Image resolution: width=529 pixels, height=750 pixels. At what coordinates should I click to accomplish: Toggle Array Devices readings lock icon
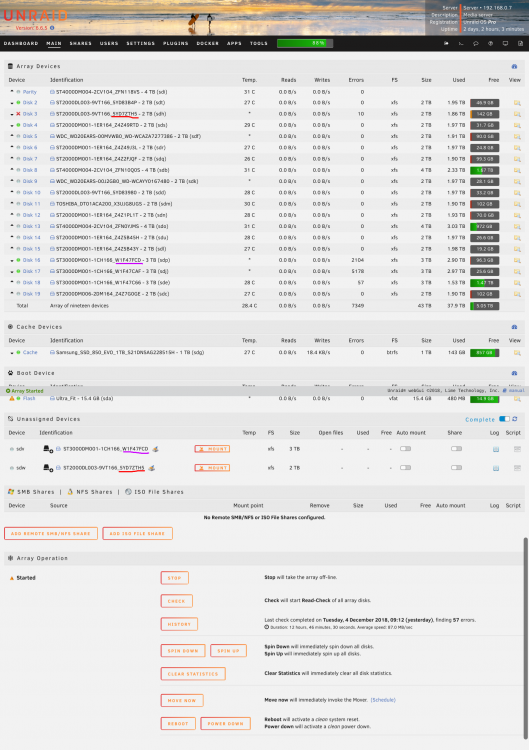pos(514,66)
